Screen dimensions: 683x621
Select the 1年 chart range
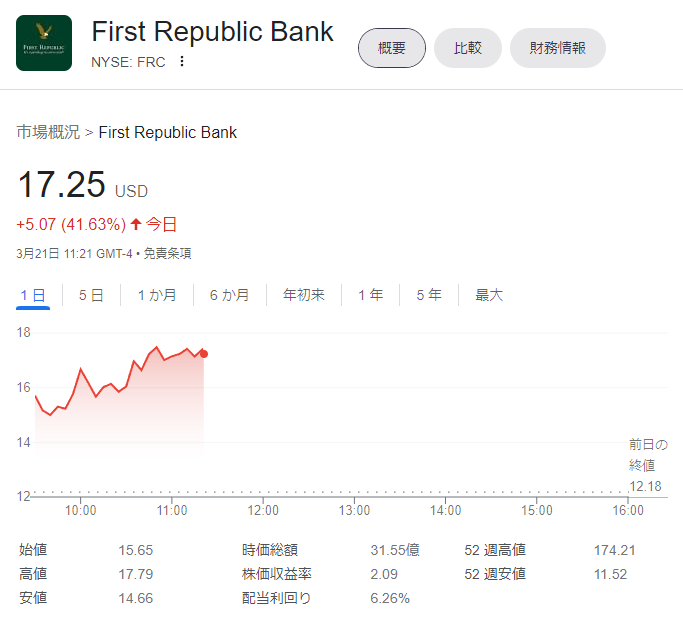[x=371, y=295]
